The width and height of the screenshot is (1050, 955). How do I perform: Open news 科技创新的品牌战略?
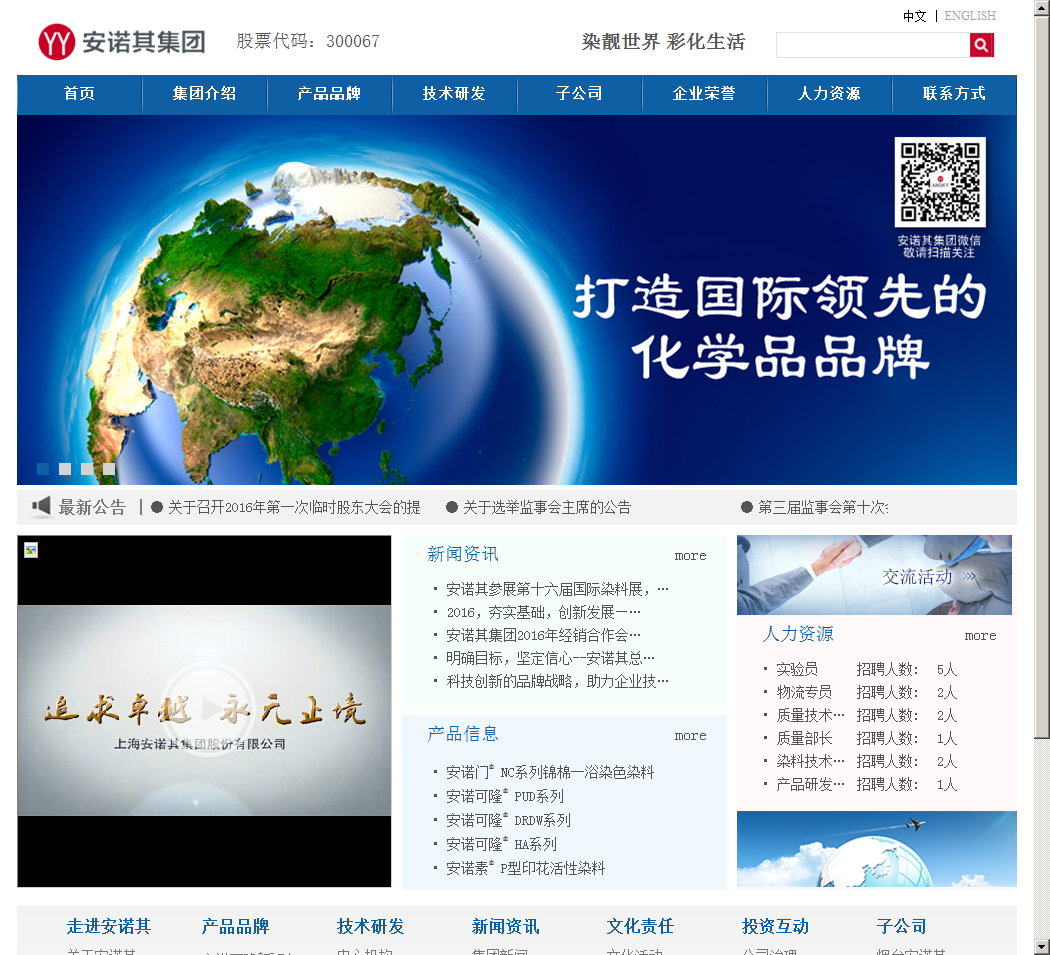[557, 681]
